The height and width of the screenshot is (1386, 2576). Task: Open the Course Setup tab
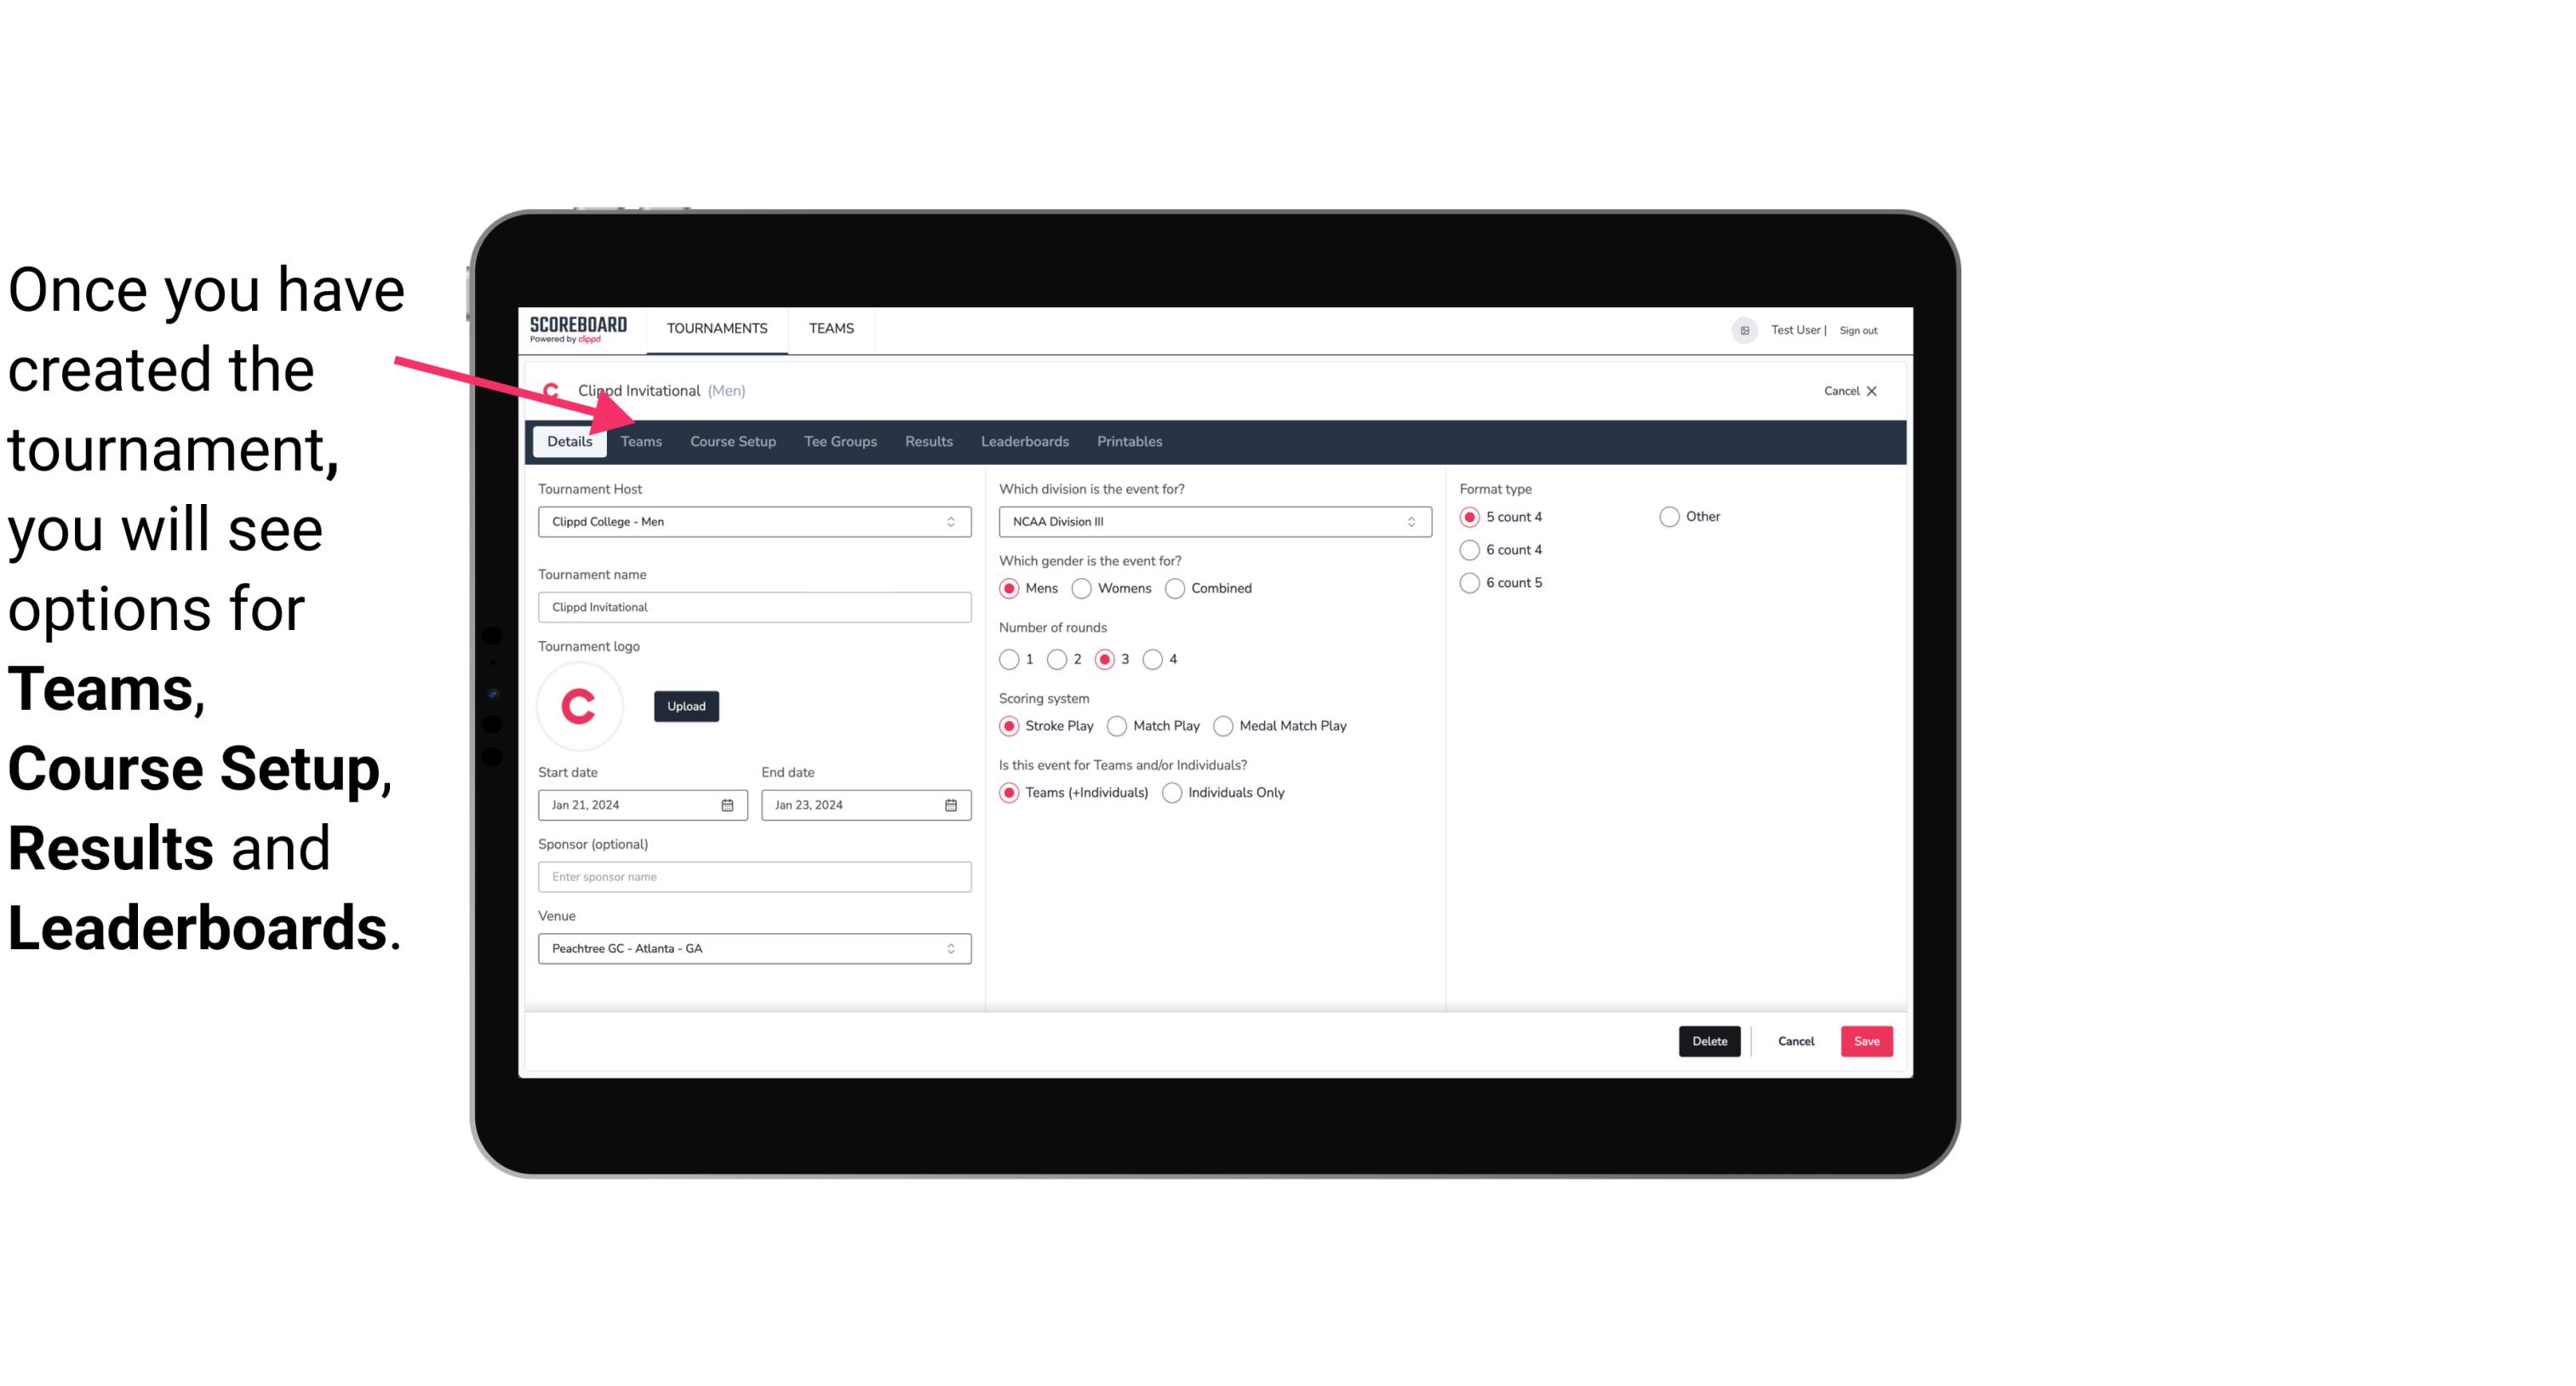point(732,440)
